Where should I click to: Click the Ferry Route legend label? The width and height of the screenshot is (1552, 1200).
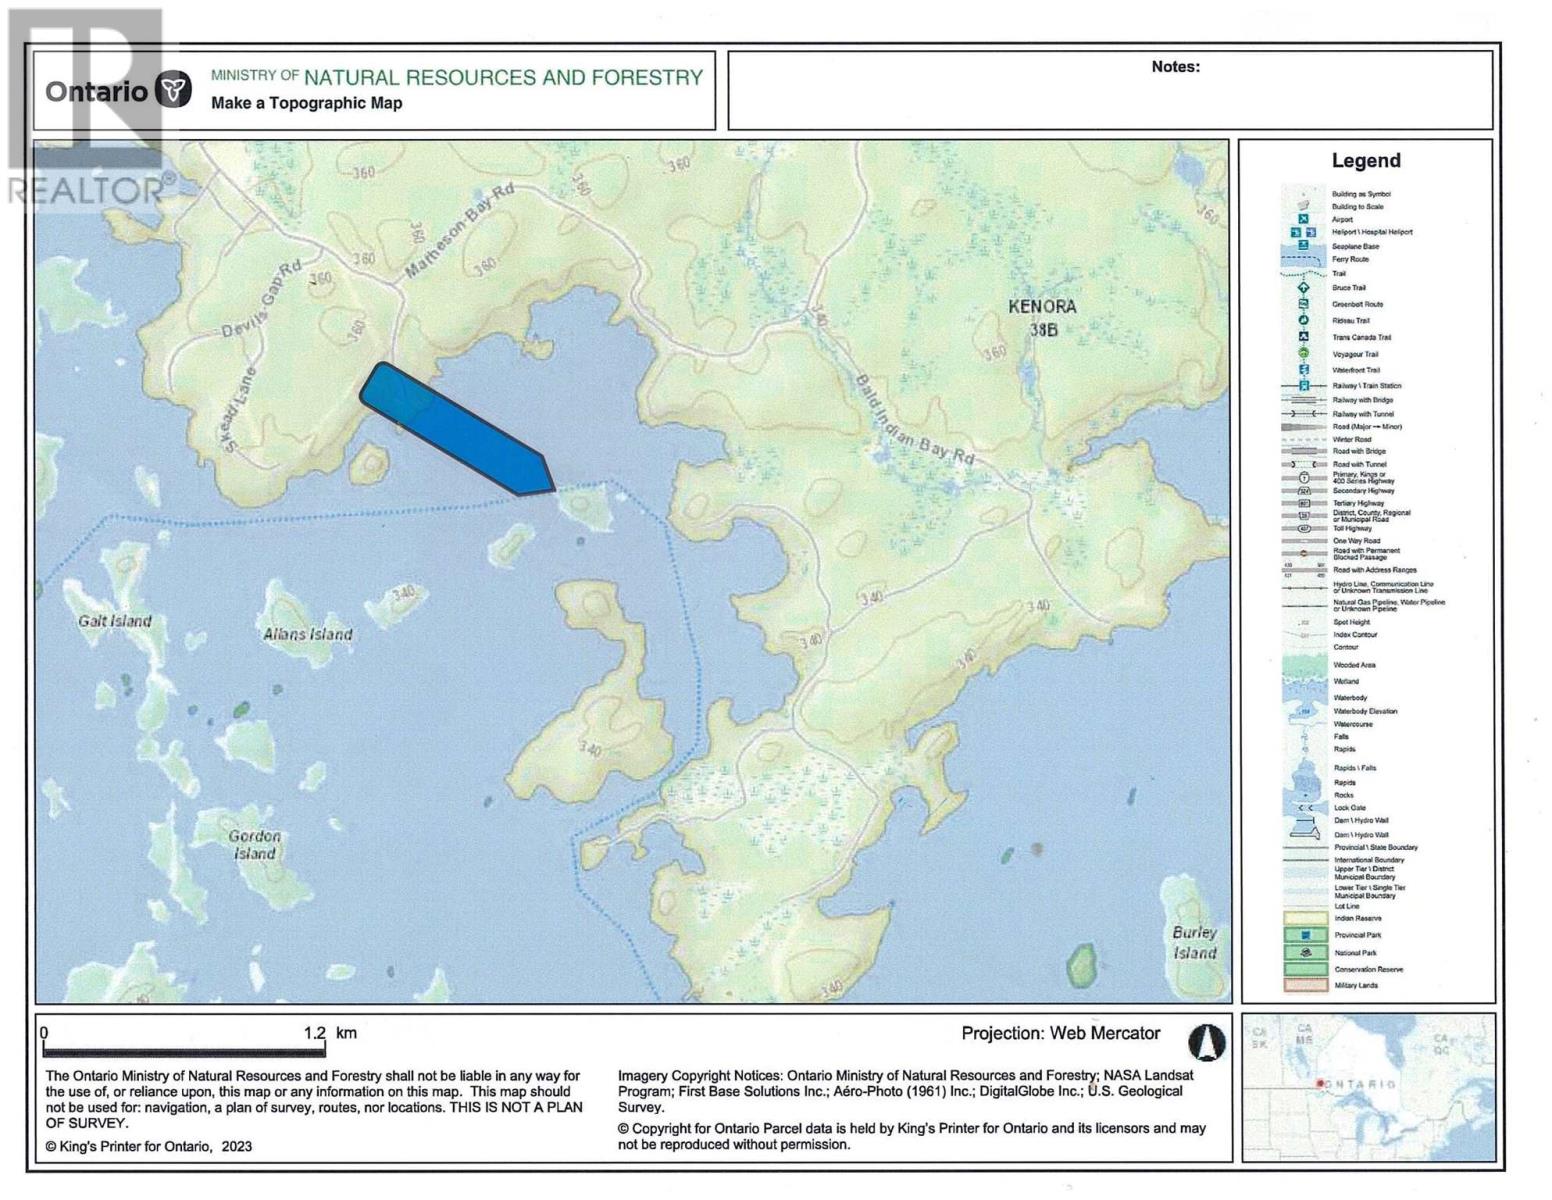[x=1350, y=259]
